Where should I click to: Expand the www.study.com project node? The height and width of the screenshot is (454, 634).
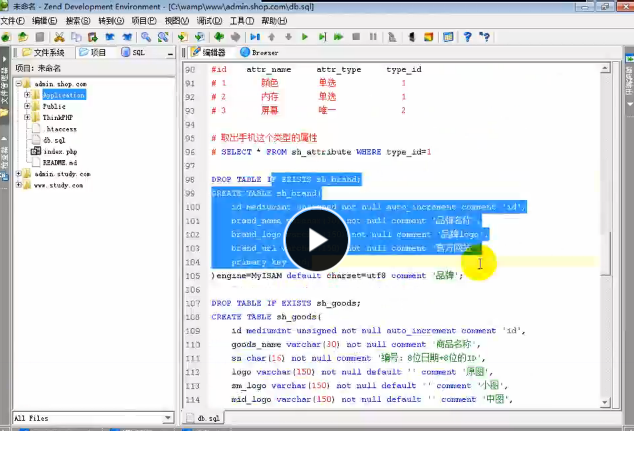tap(19, 185)
